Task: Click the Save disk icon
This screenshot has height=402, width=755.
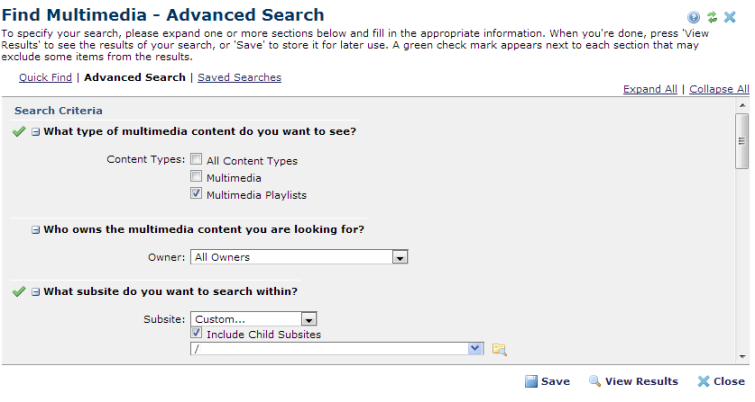Action: point(531,381)
